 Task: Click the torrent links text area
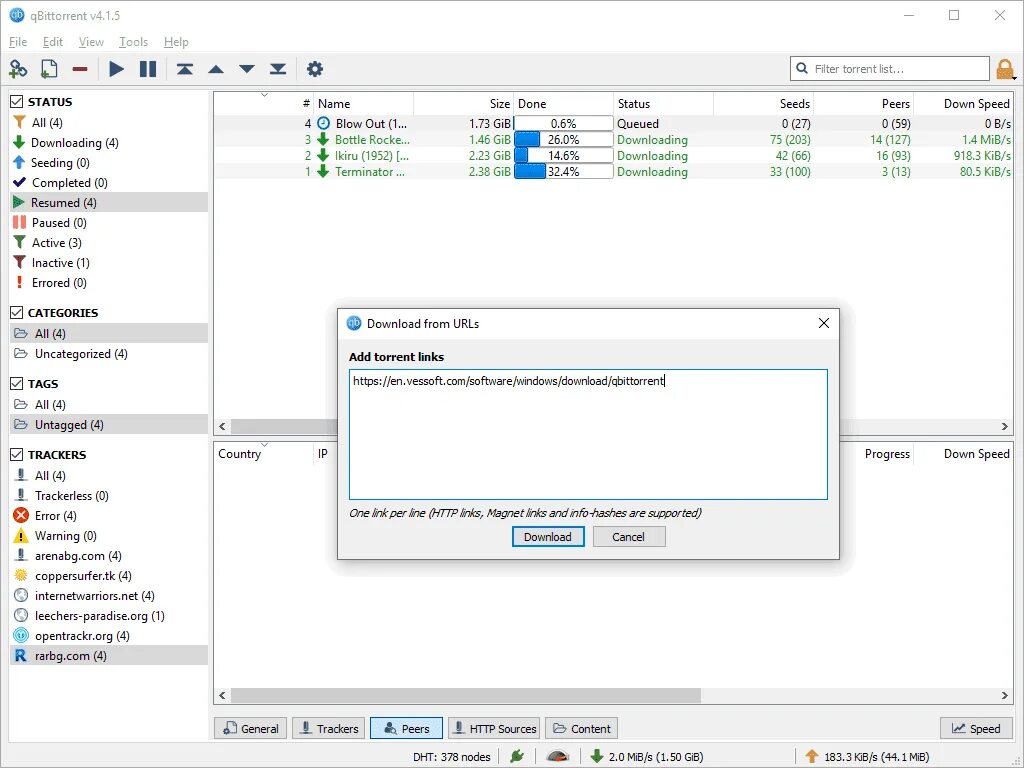click(x=588, y=435)
